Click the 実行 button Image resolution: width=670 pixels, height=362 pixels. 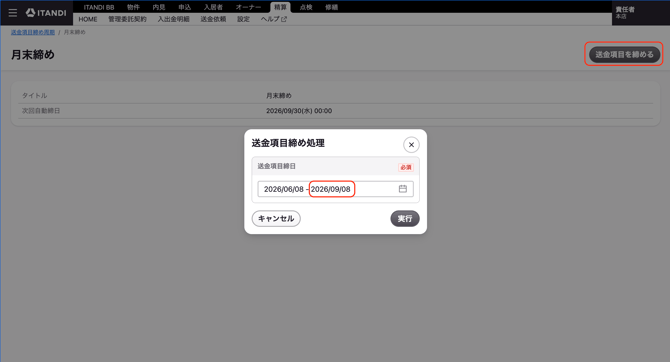[x=405, y=218]
